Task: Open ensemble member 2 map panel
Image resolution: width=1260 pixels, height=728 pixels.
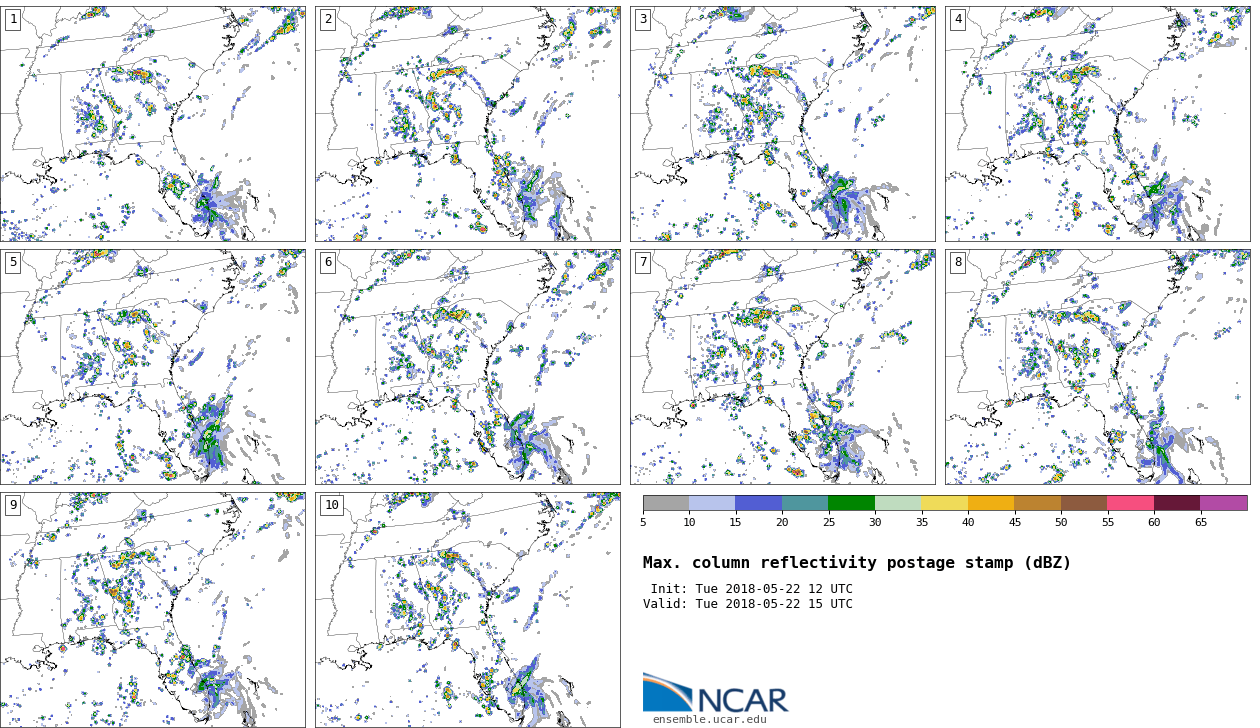Action: pos(468,124)
